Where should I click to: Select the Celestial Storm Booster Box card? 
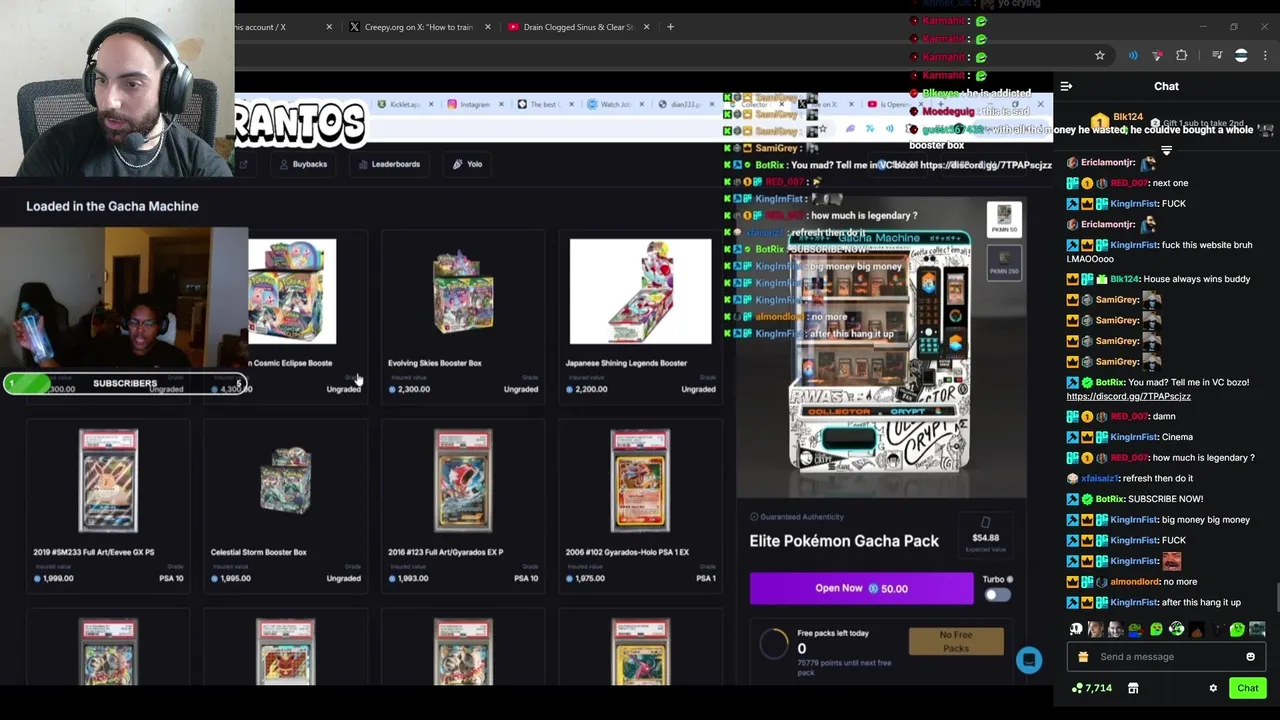[285, 505]
